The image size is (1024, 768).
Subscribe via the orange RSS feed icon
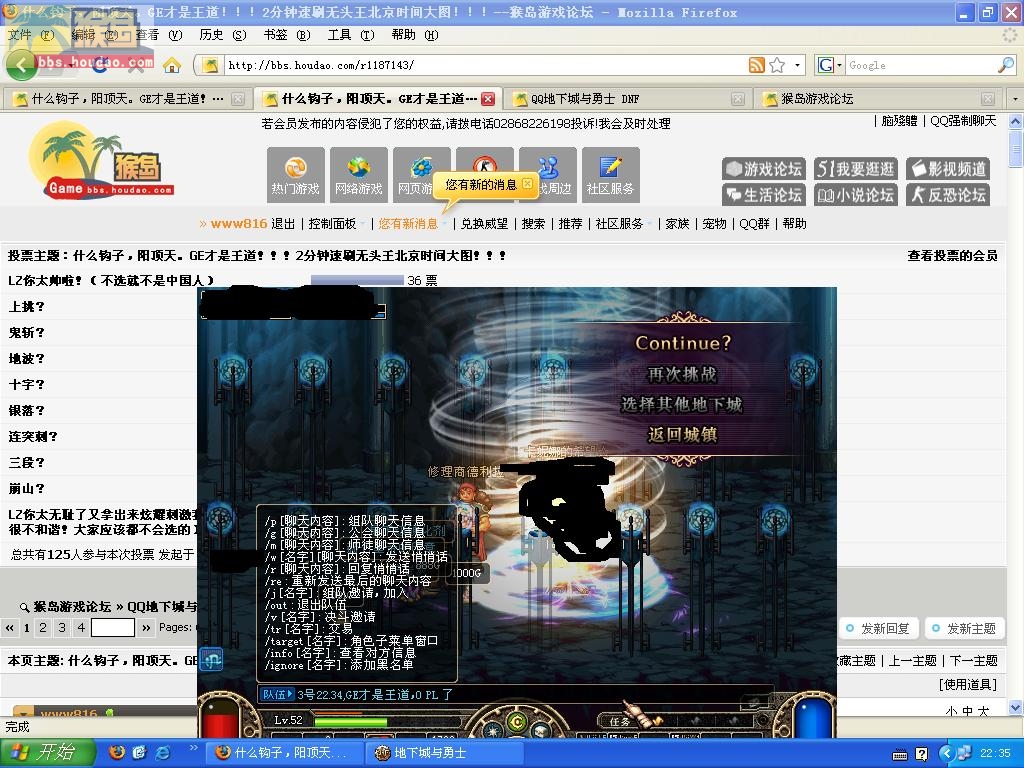[756, 65]
